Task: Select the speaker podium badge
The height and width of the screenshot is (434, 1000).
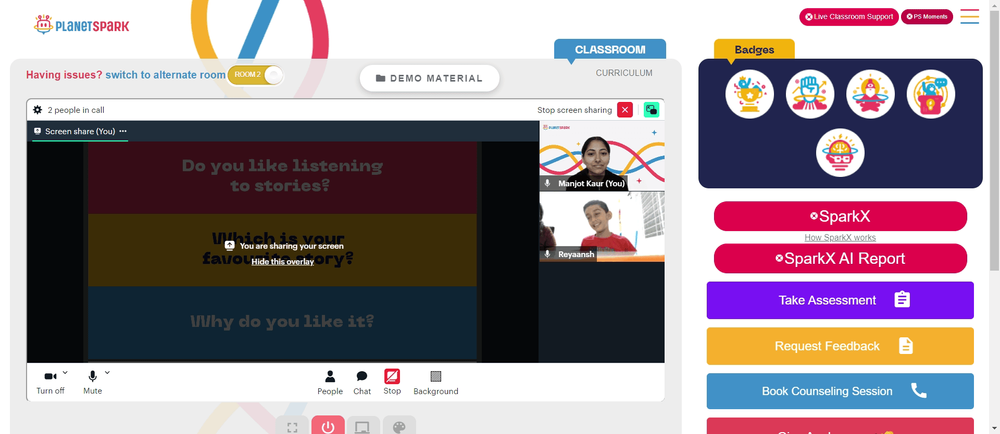Action: click(930, 94)
